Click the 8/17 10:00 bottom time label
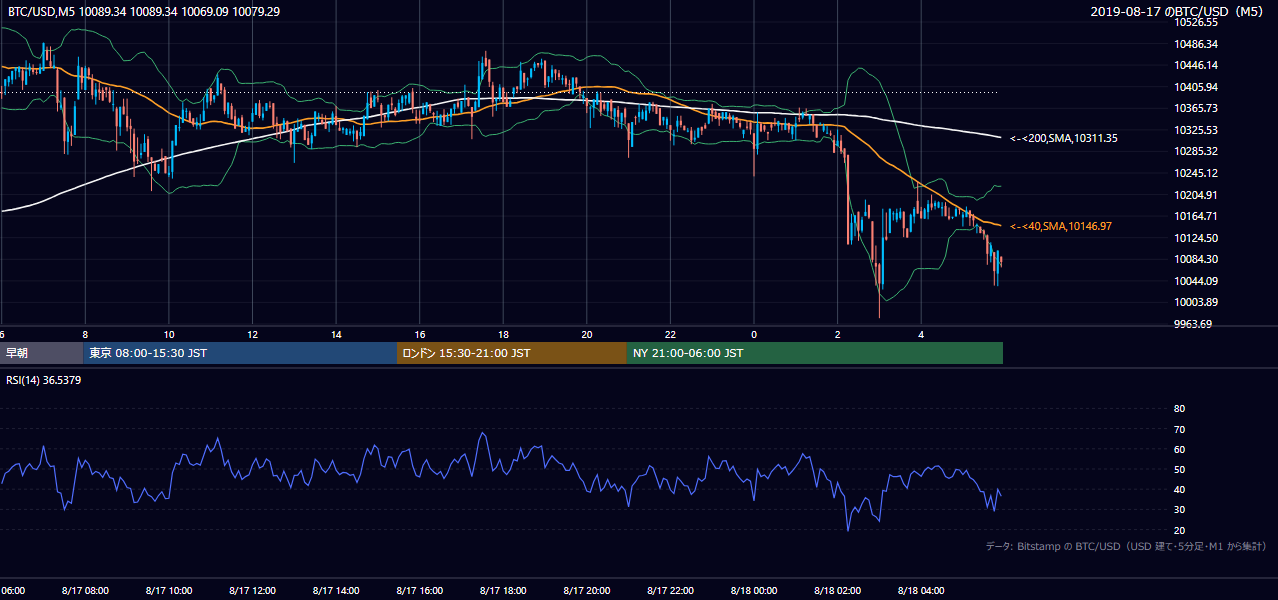This screenshot has width=1278, height=600. click(x=169, y=591)
